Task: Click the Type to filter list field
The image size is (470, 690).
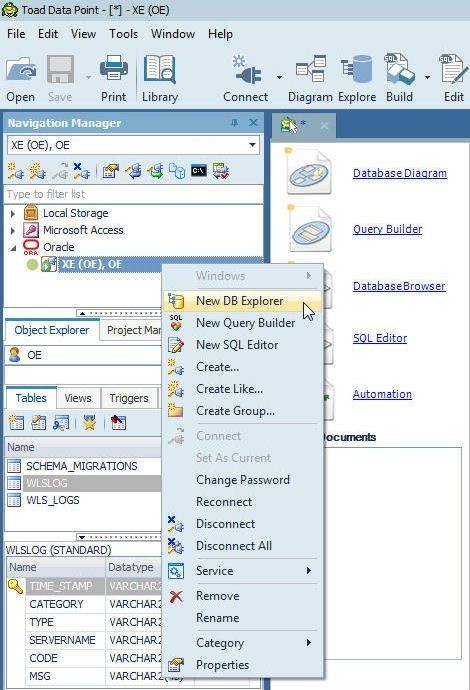Action: [134, 194]
